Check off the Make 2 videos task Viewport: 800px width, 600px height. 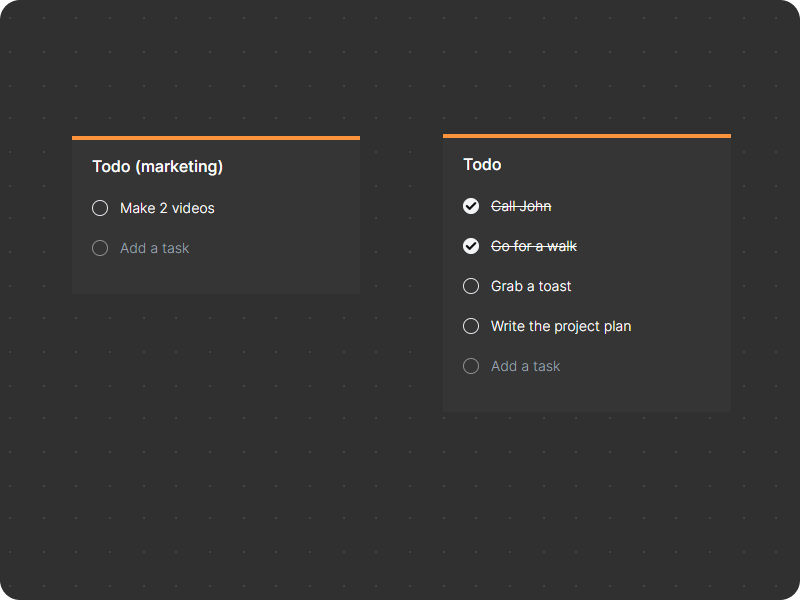coord(100,208)
